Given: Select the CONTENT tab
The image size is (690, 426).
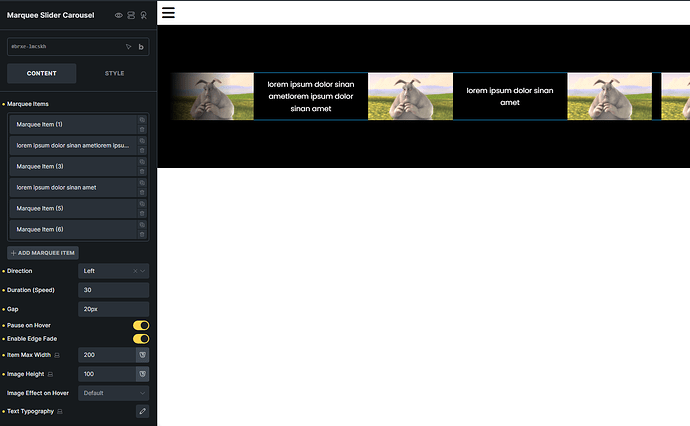Looking at the screenshot, I should coord(41,73).
